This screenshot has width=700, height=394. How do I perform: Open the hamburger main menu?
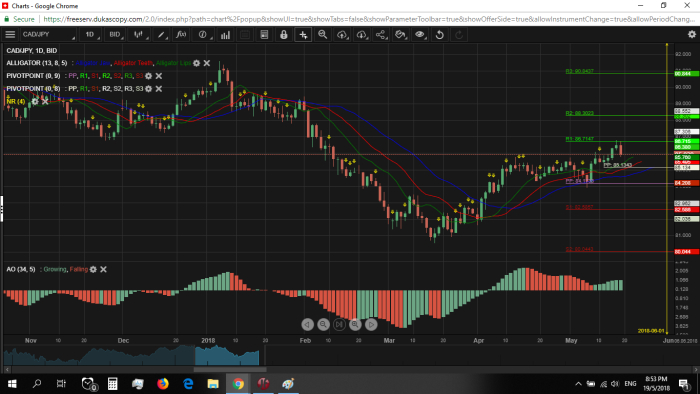[10, 34]
